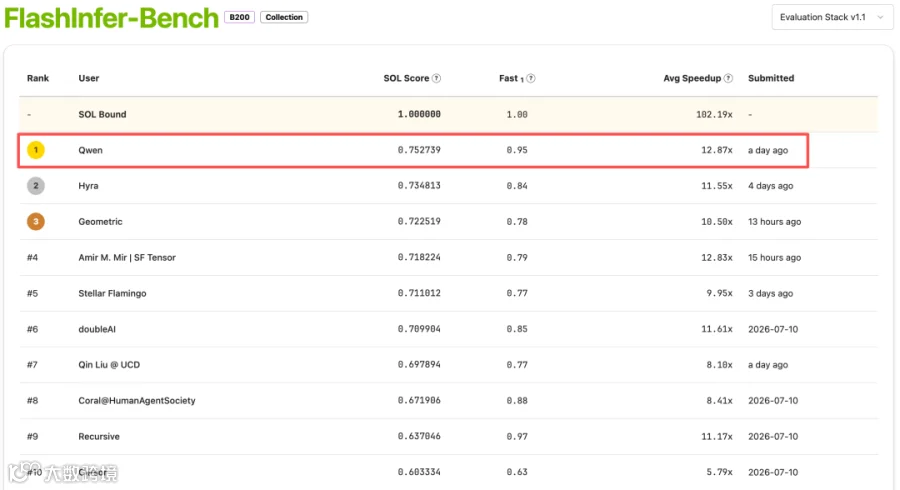Click the 3 days ago timestamp
Image resolution: width=900 pixels, height=490 pixels.
coord(770,293)
